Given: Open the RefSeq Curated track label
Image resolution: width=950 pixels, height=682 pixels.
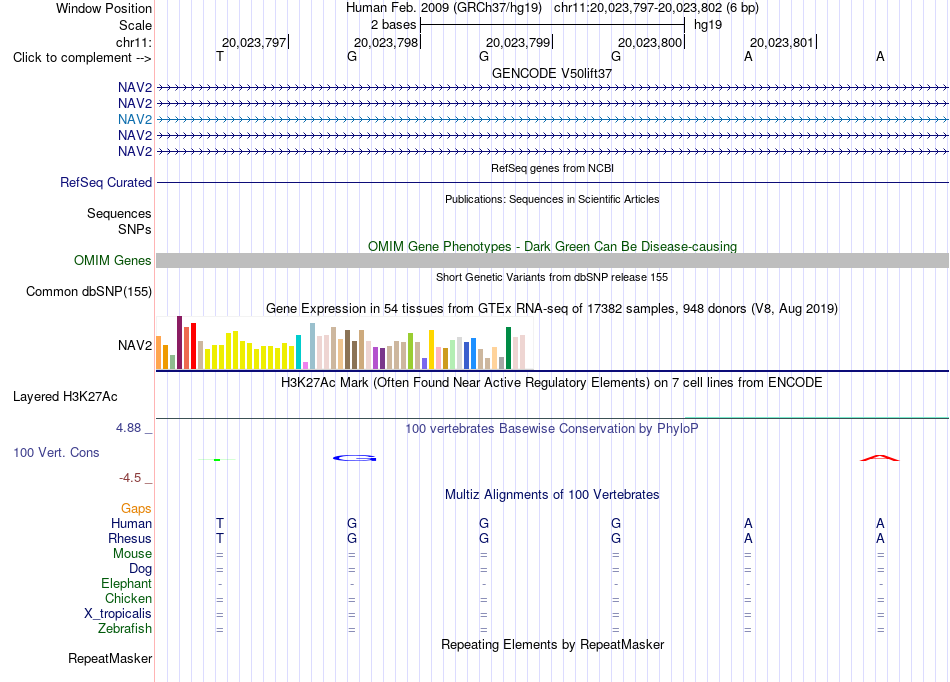Looking at the screenshot, I should pos(106,182).
